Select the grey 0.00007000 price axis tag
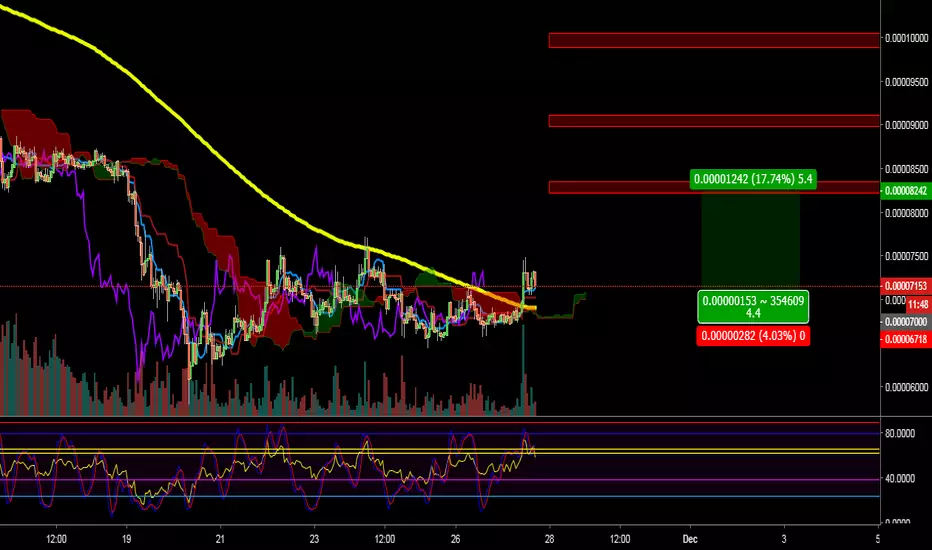This screenshot has height=550, width=932. point(906,322)
